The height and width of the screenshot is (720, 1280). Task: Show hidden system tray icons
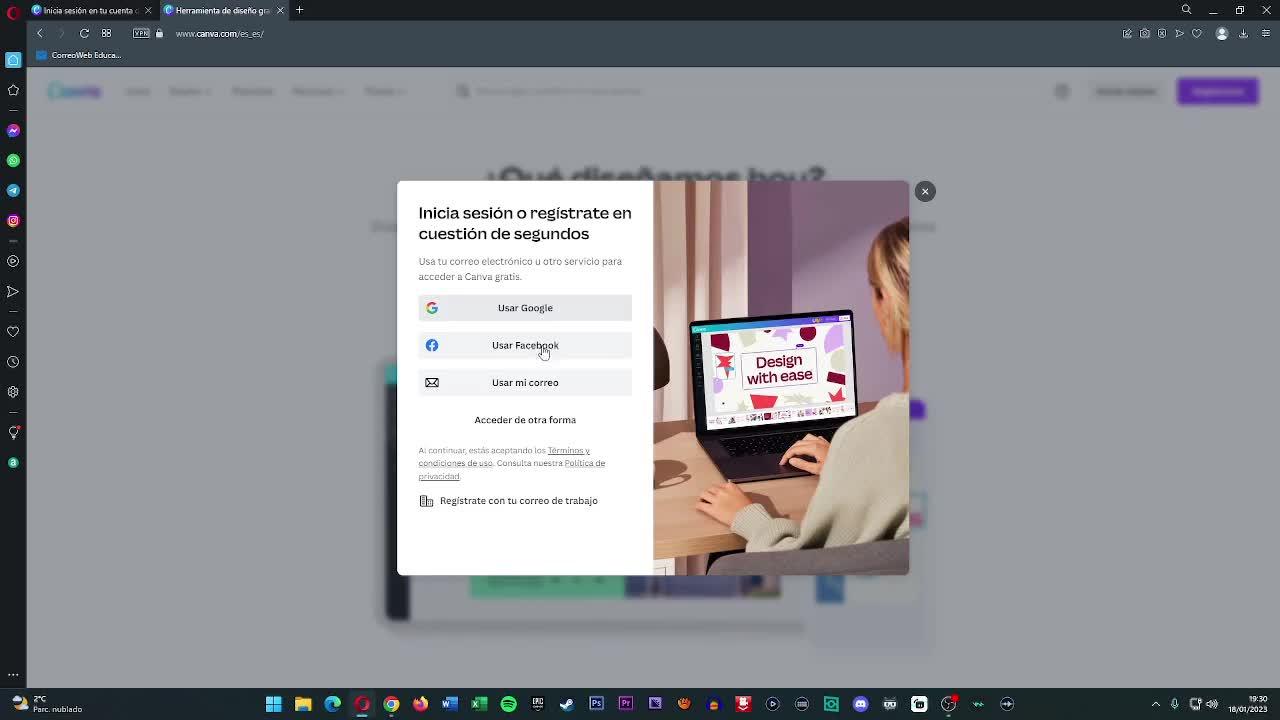point(1156,704)
